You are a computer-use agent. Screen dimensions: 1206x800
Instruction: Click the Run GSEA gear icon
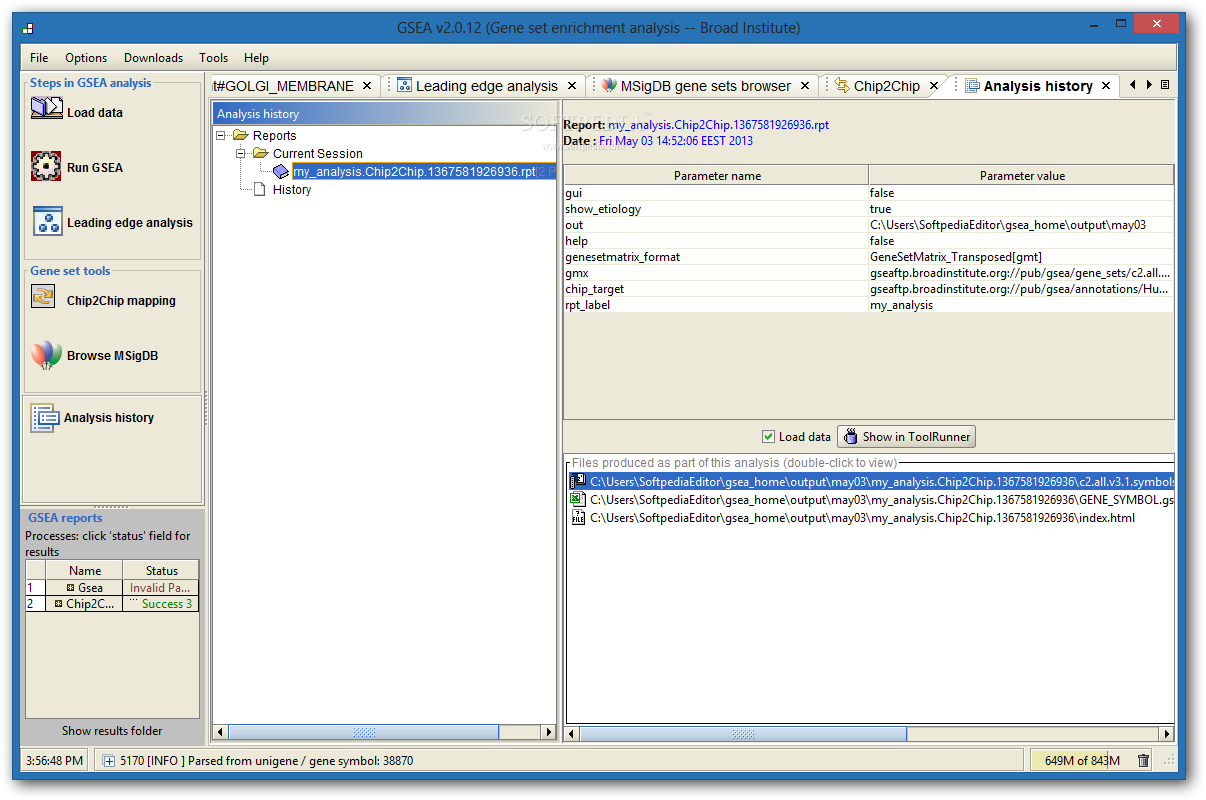[x=46, y=166]
